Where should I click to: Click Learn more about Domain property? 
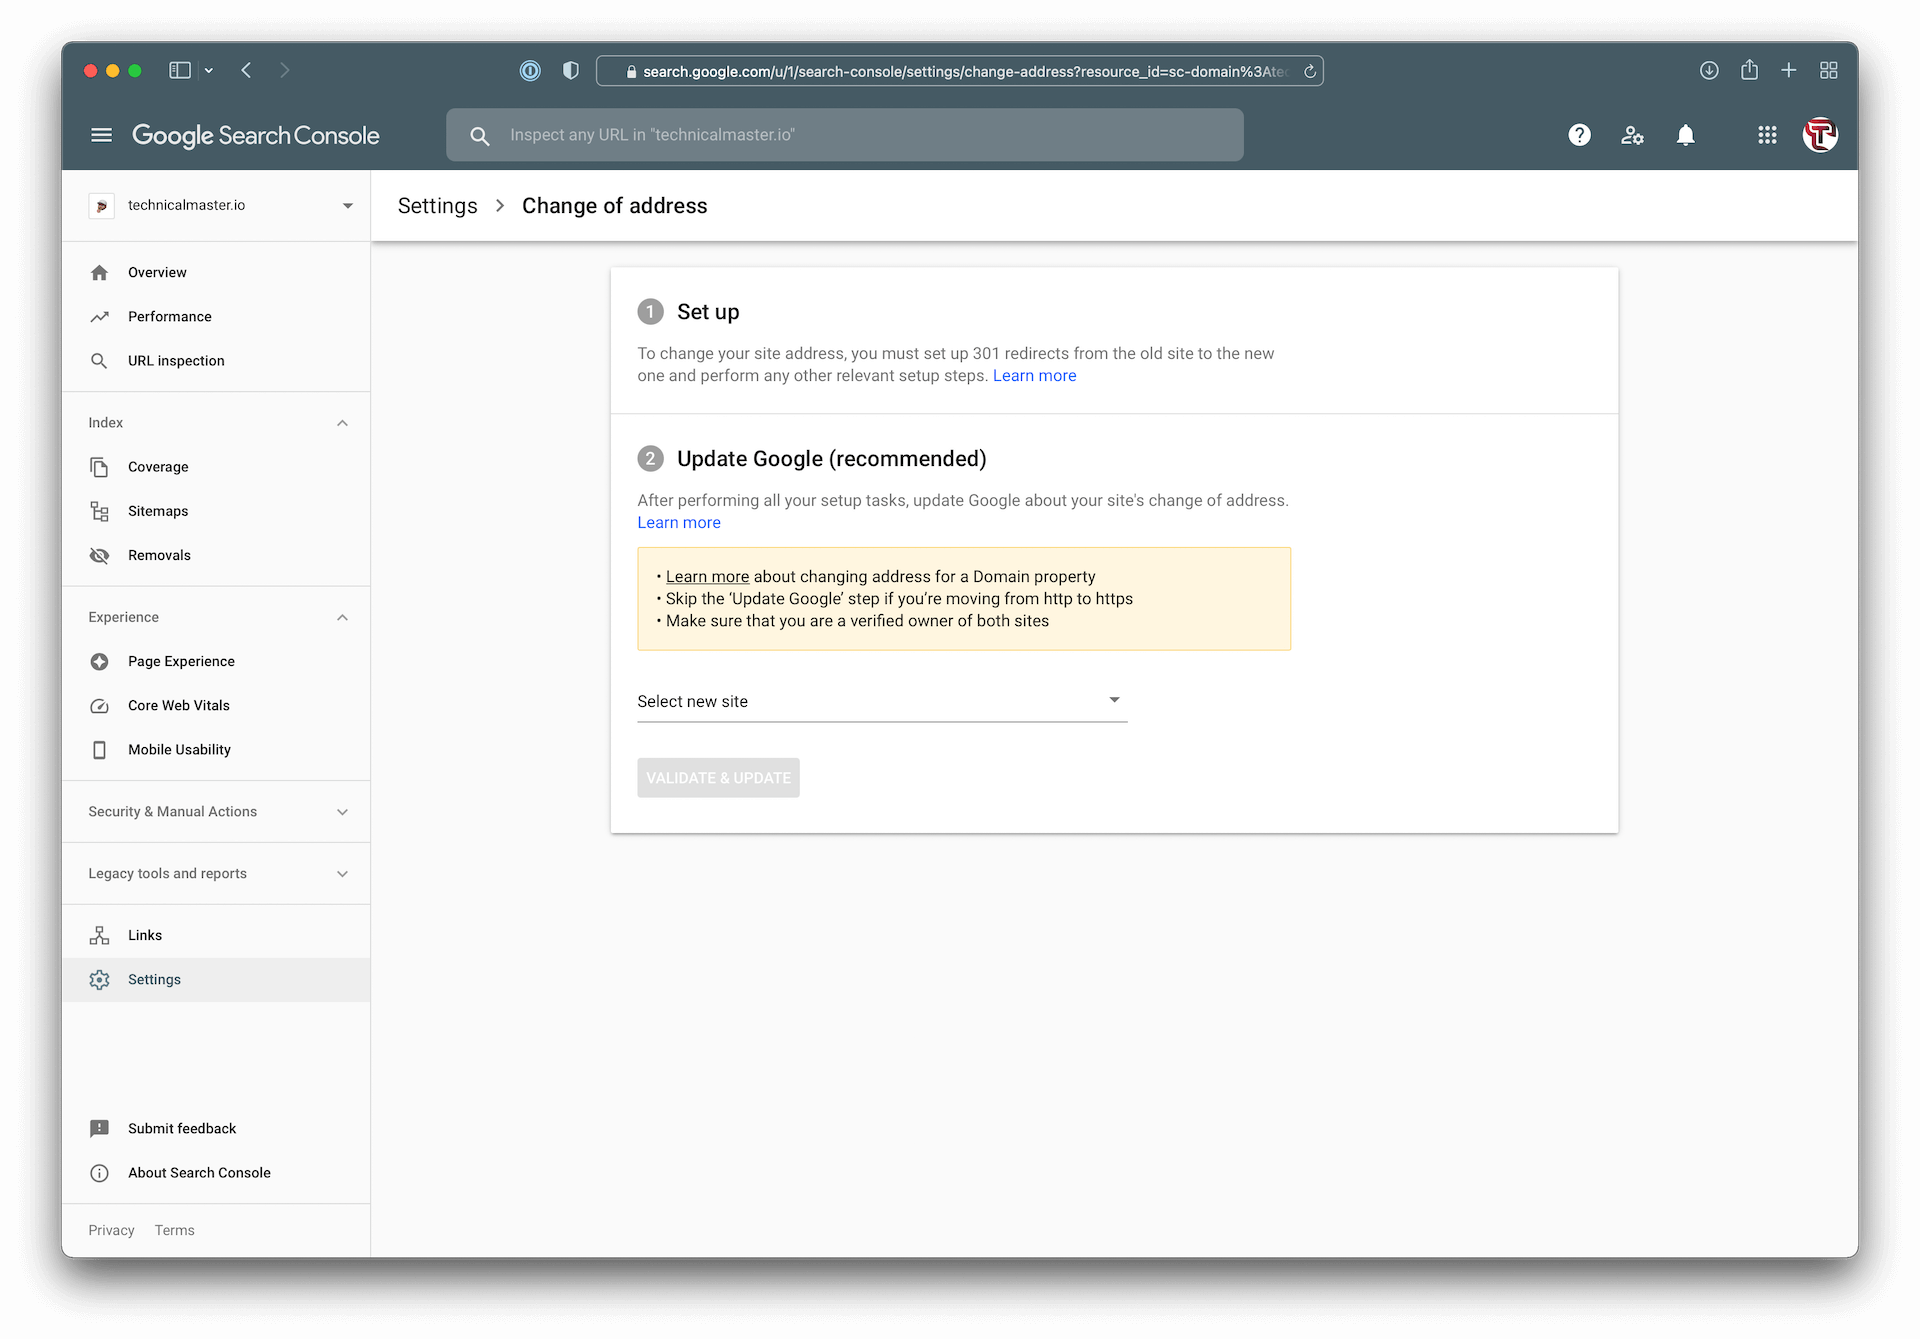pyautogui.click(x=707, y=577)
